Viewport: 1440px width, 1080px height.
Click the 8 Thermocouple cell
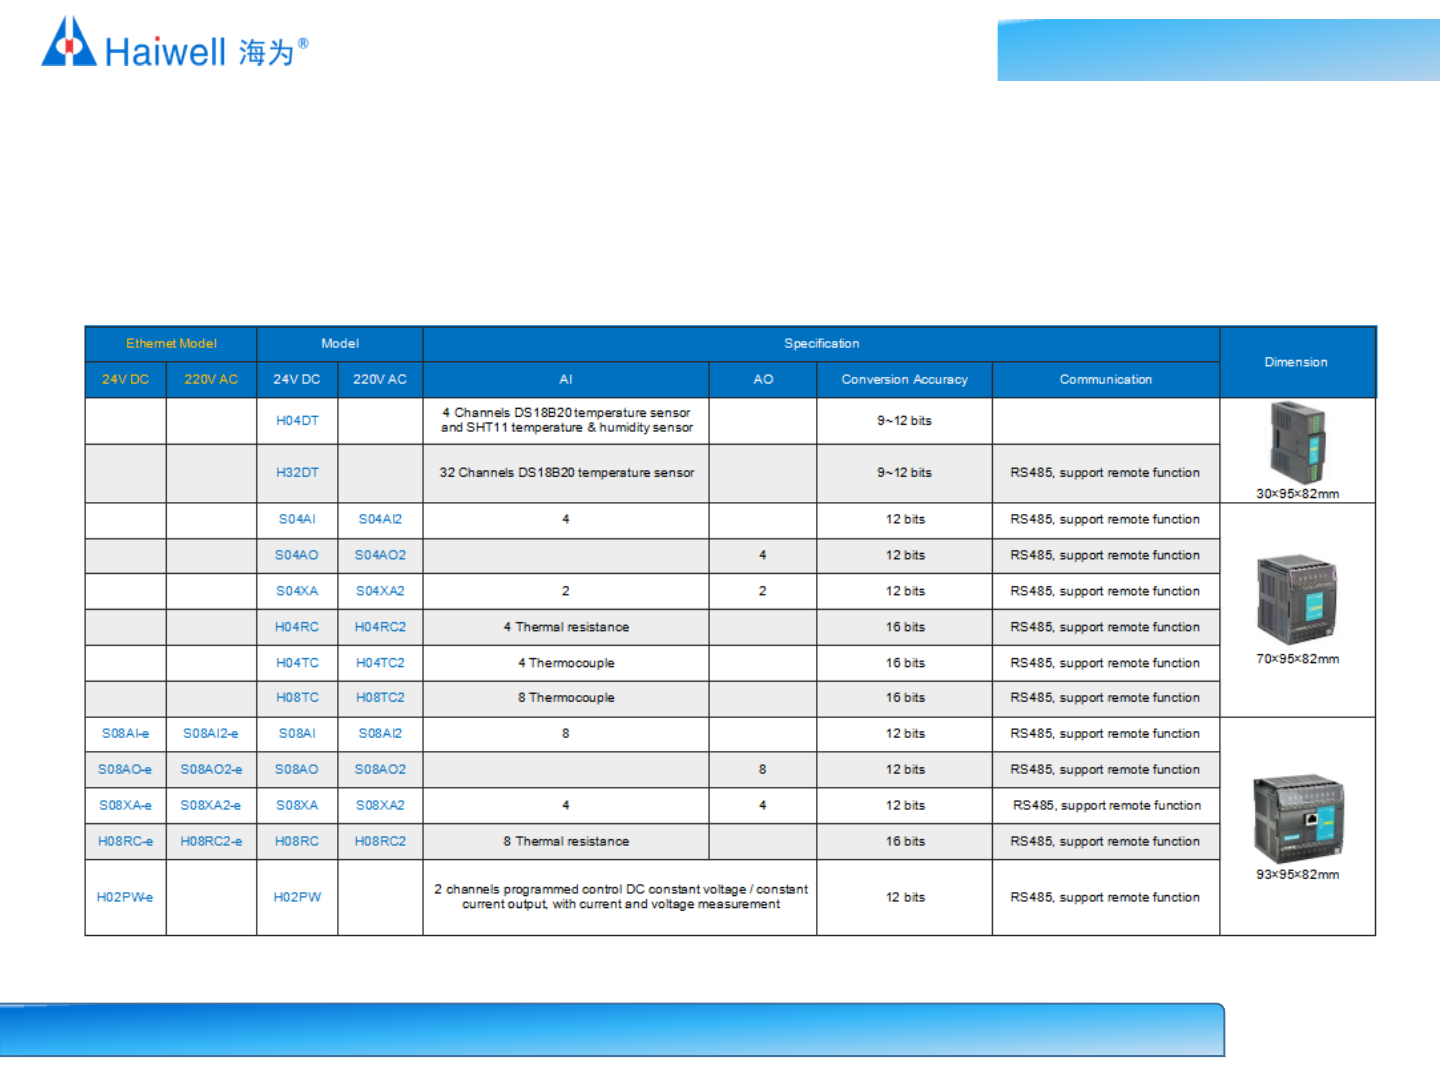click(566, 698)
